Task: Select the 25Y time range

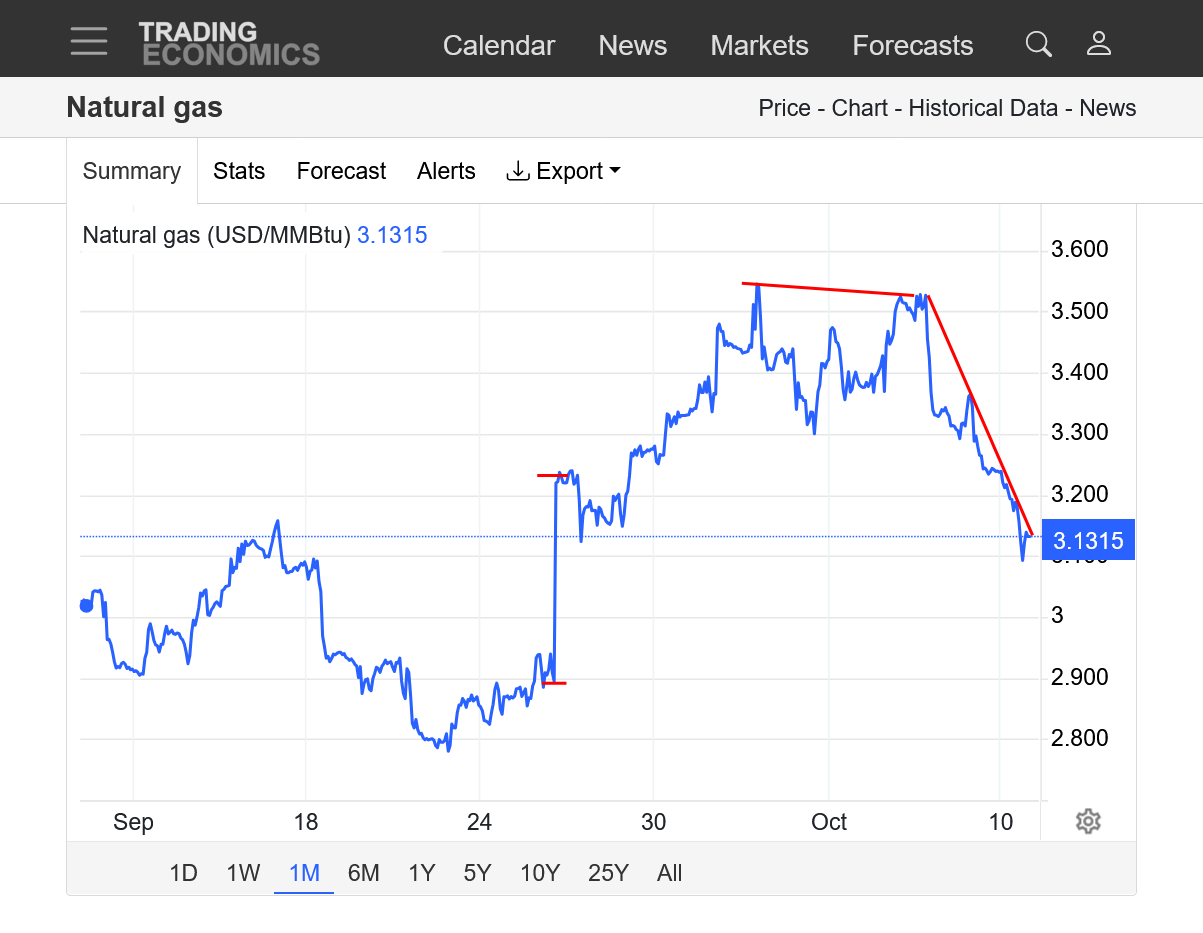Action: (x=608, y=873)
